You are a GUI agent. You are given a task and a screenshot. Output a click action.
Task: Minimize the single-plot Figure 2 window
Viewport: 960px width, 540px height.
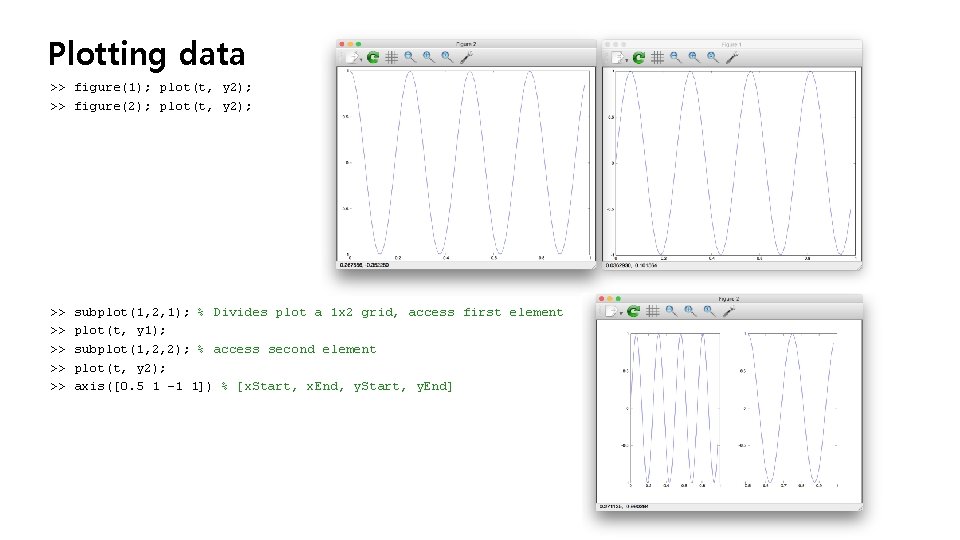pos(350,44)
